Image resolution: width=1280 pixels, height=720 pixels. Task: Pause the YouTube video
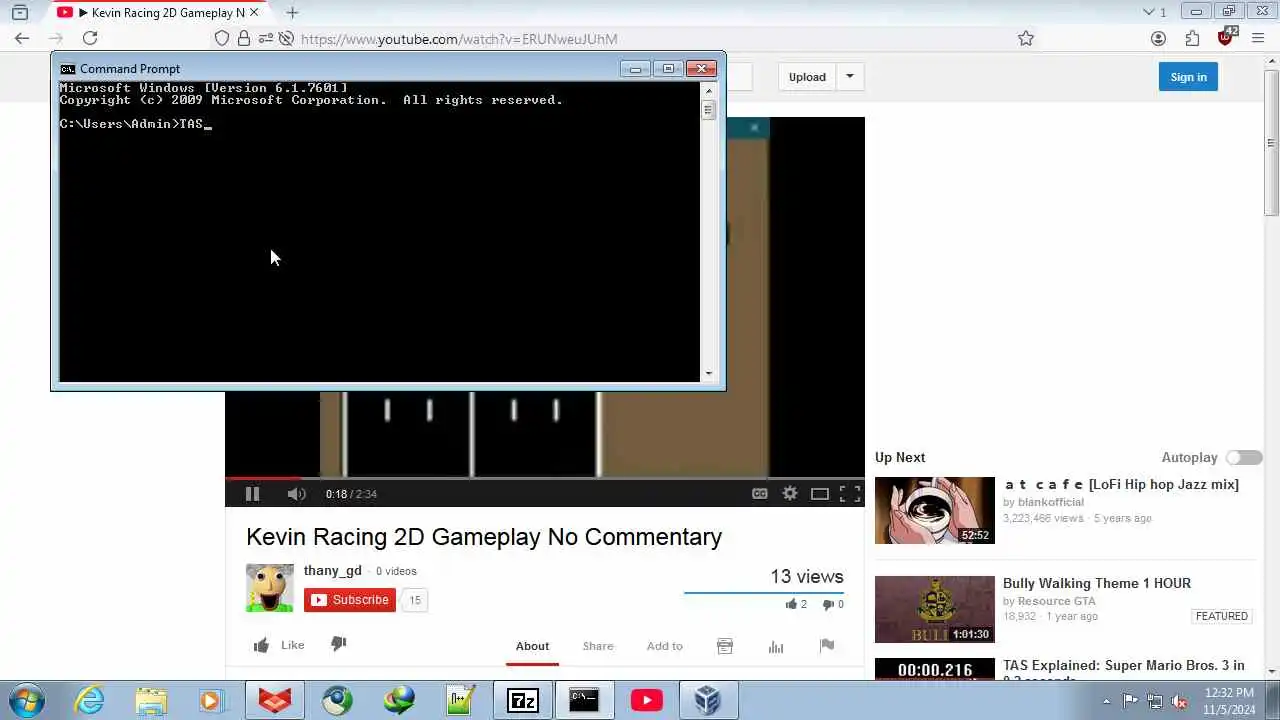252,493
